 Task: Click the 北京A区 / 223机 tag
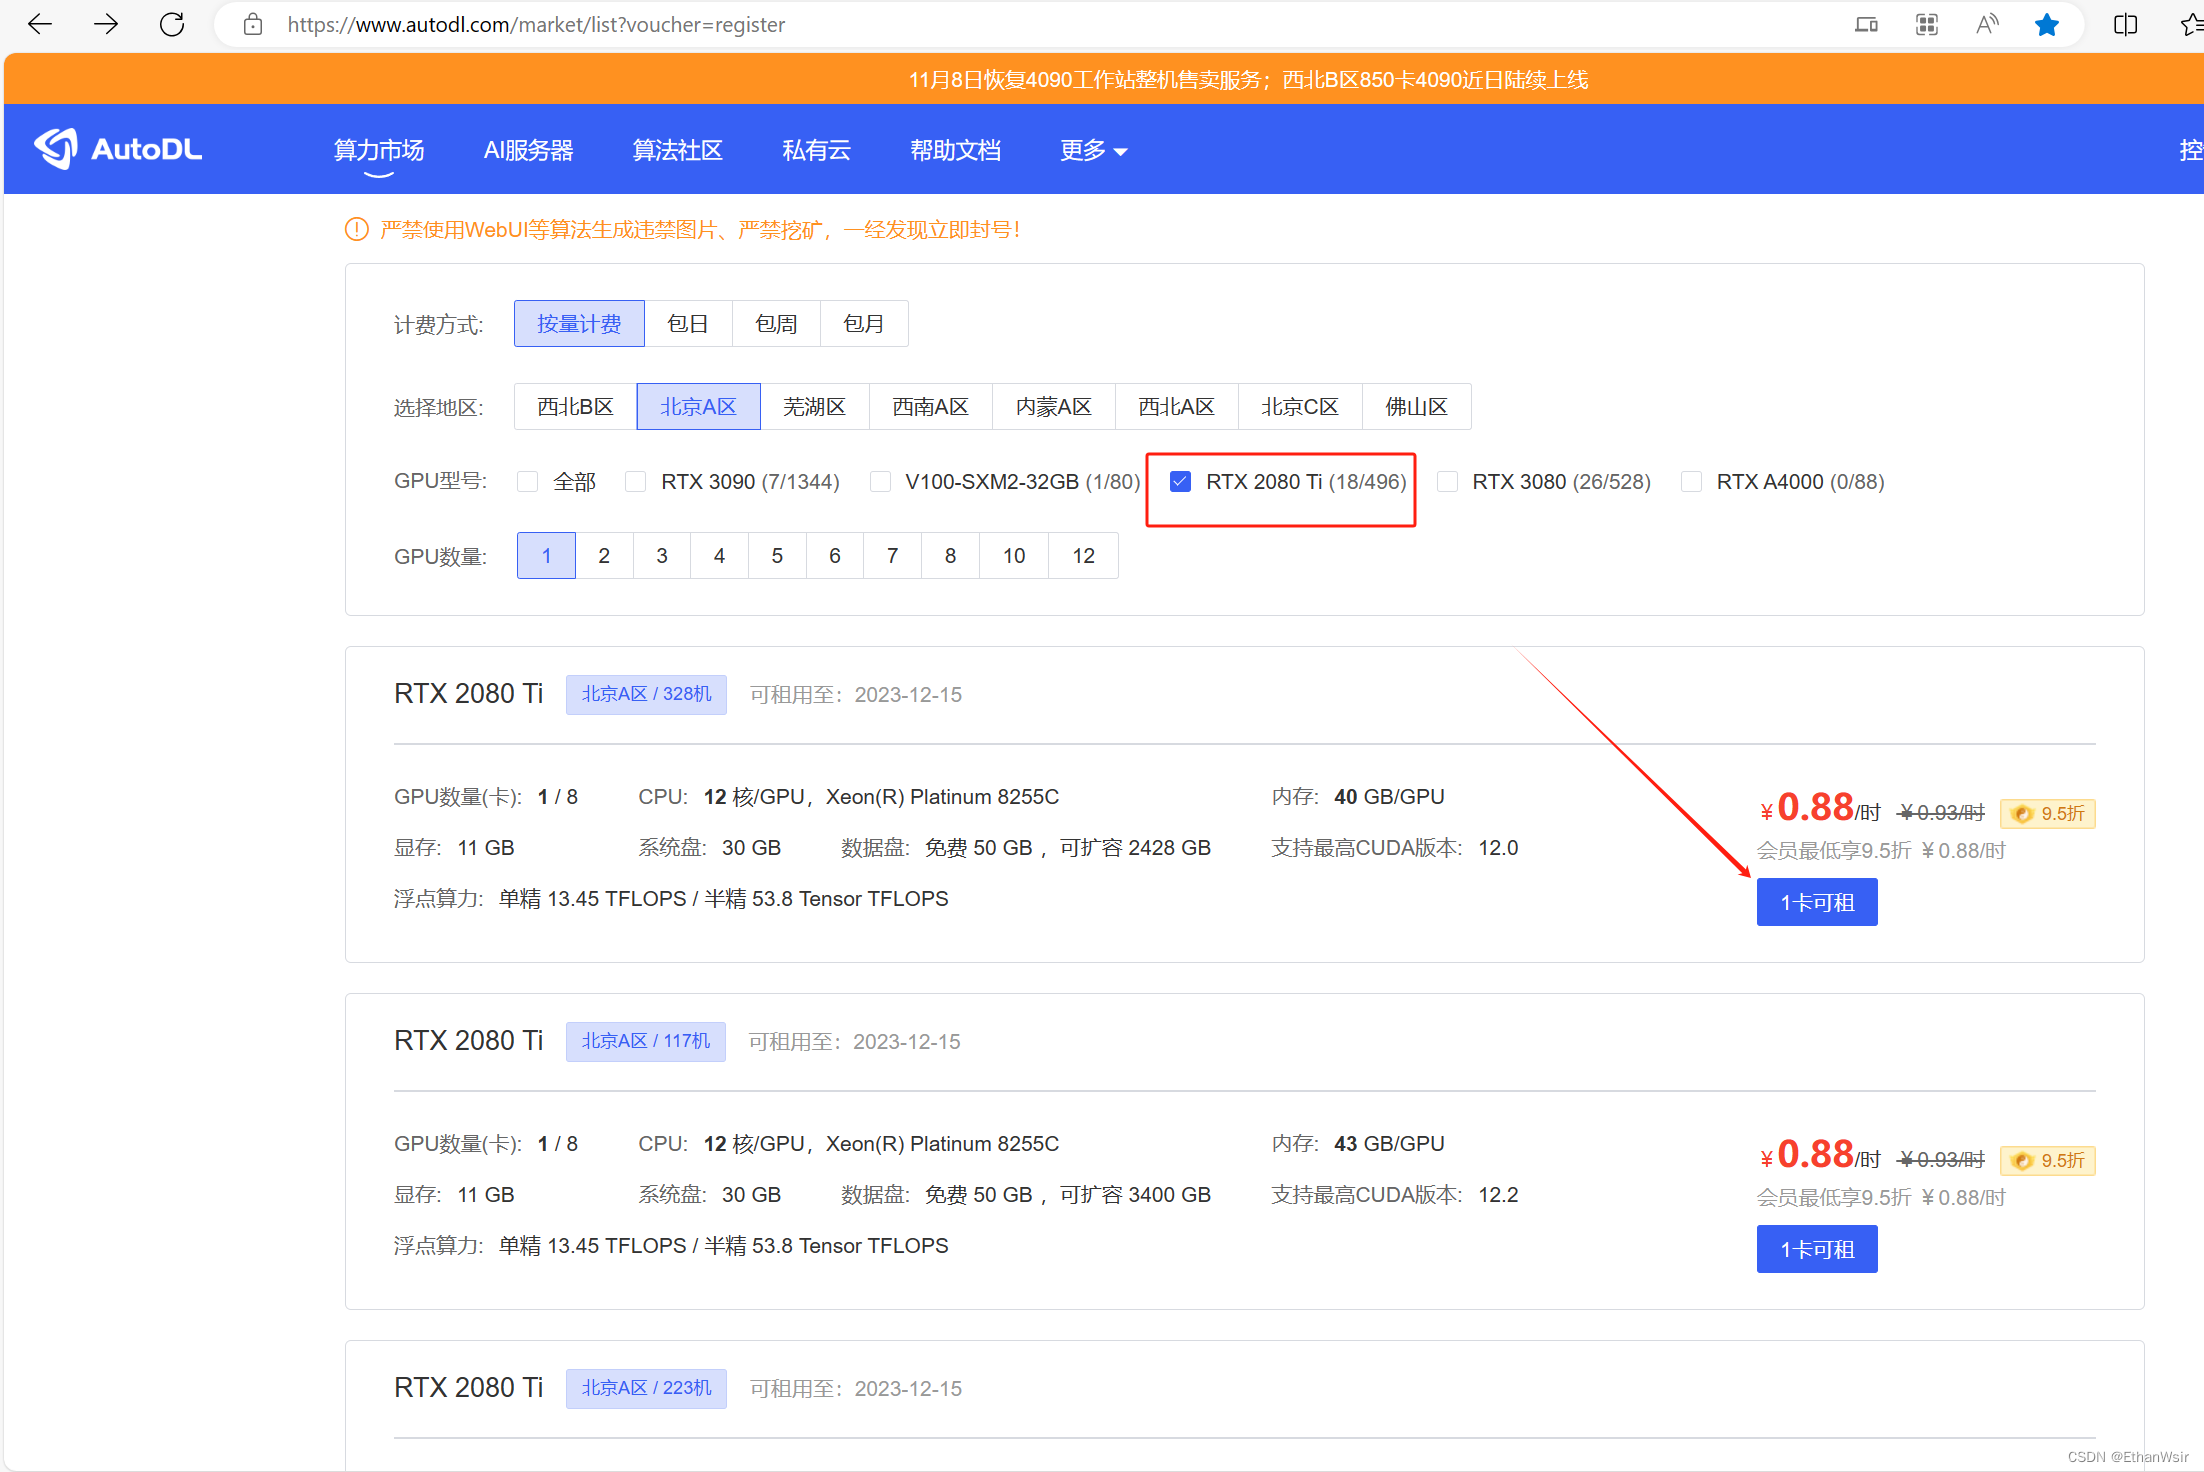pos(646,1388)
